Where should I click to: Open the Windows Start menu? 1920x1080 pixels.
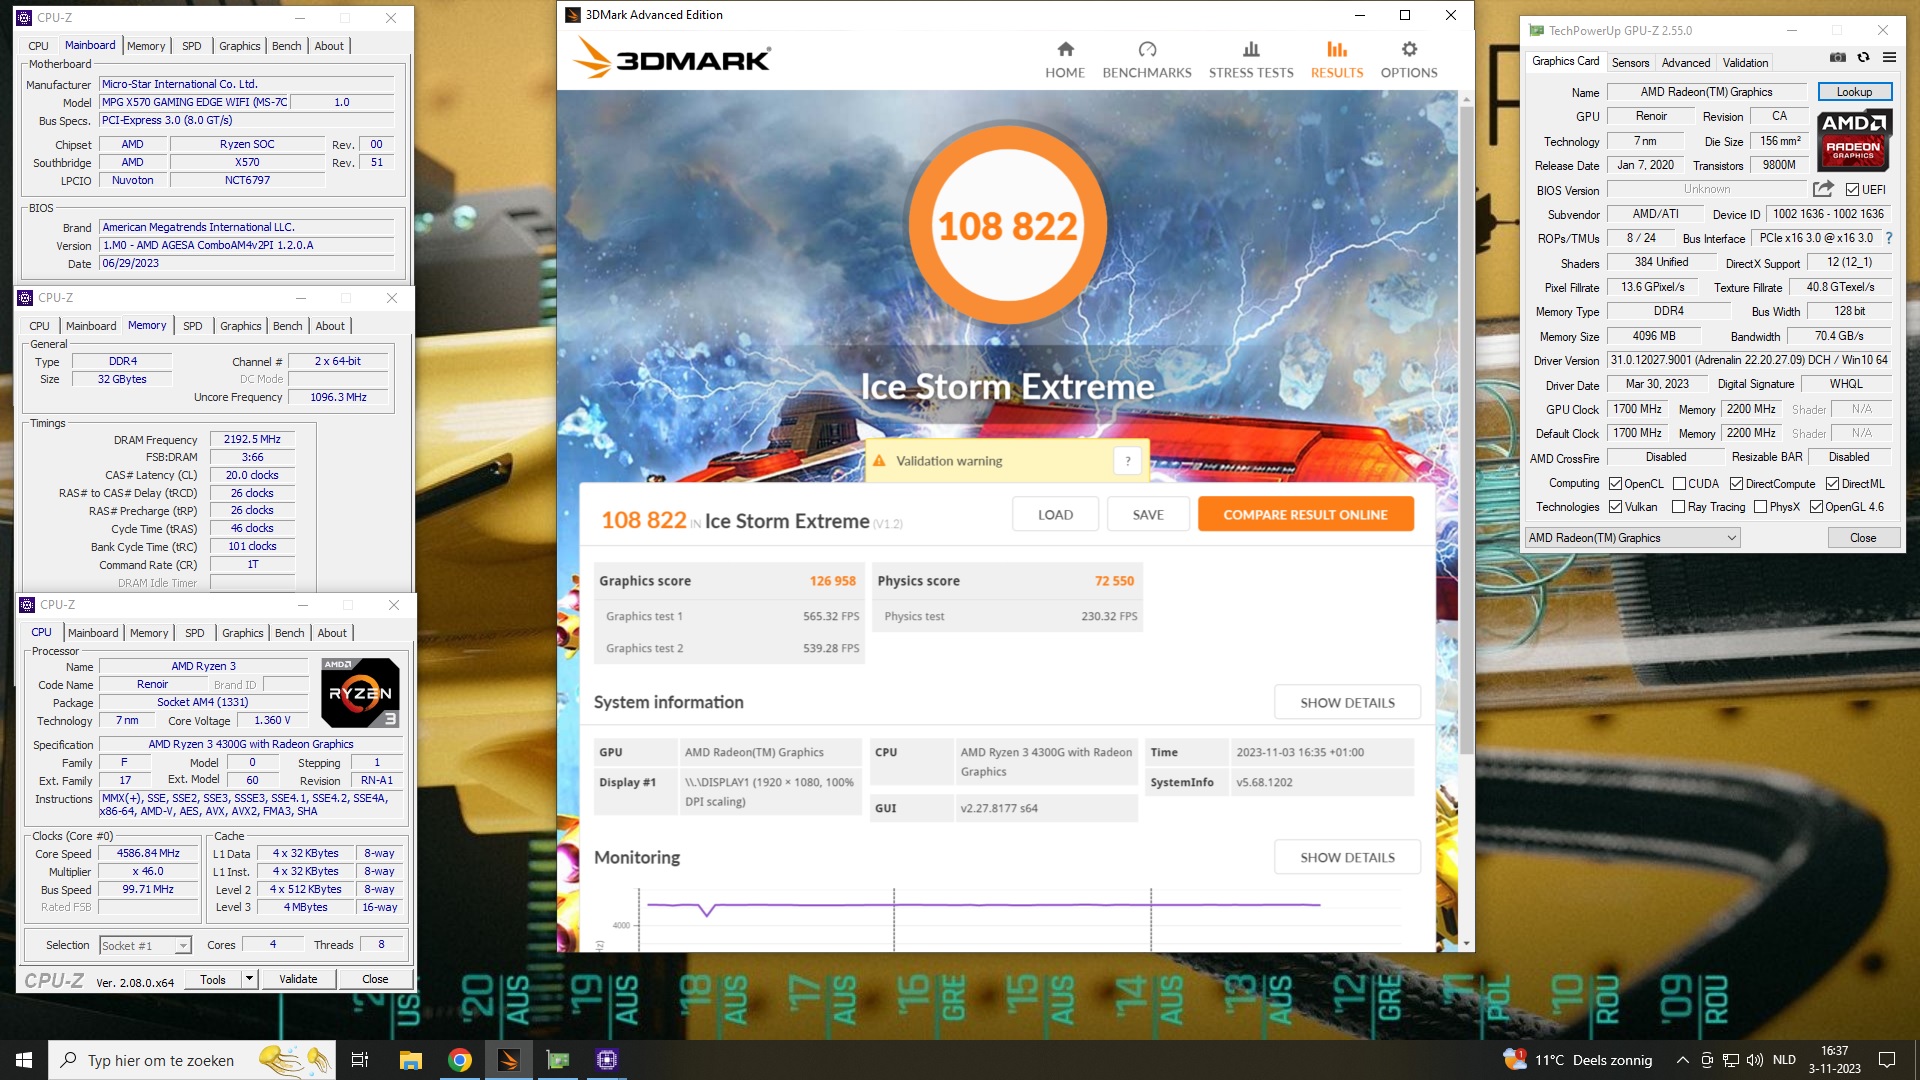click(24, 1060)
